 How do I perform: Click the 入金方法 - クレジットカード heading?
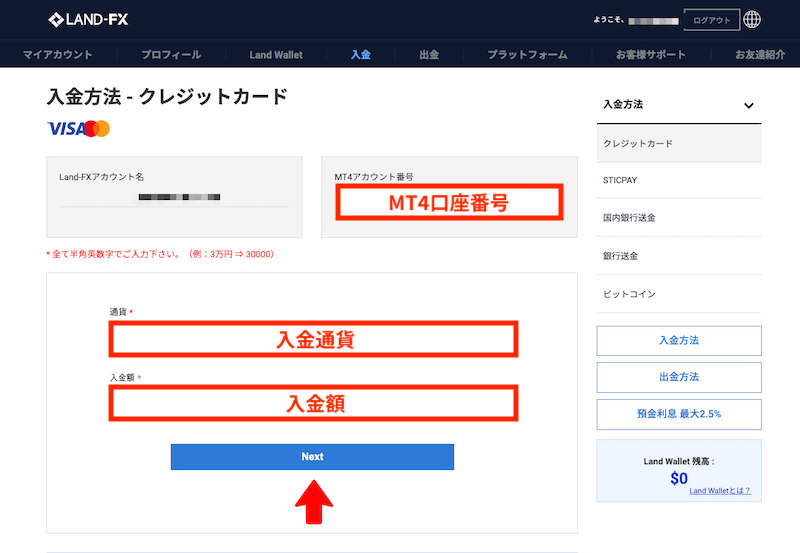[x=167, y=96]
